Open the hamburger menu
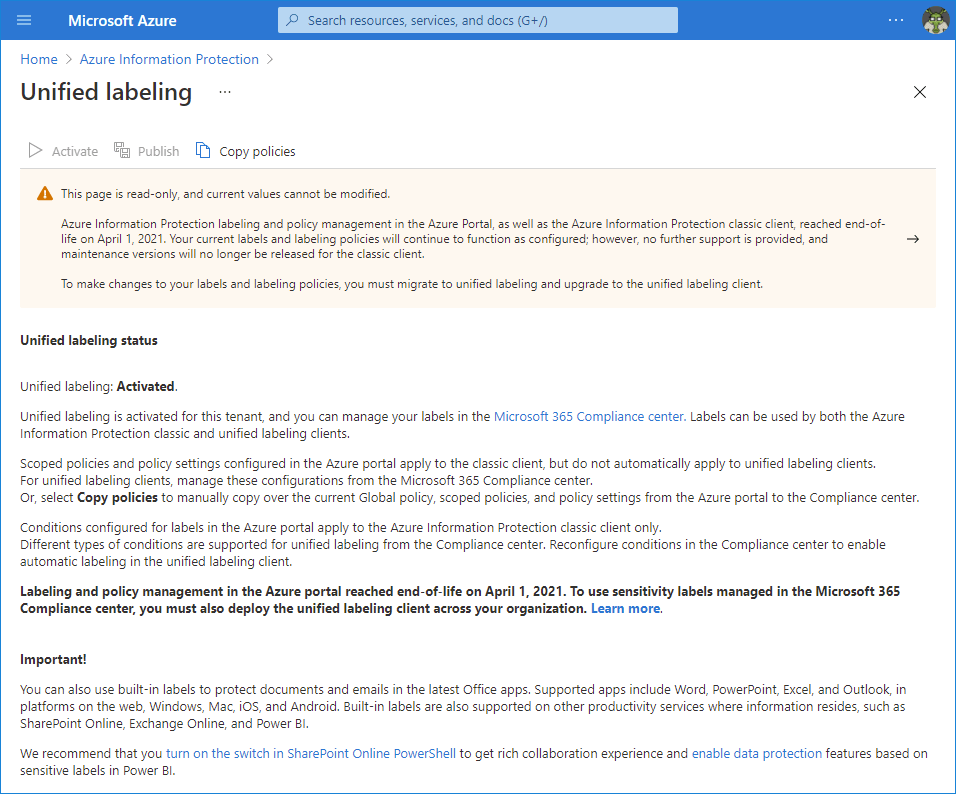Image resolution: width=956 pixels, height=794 pixels. (23, 20)
